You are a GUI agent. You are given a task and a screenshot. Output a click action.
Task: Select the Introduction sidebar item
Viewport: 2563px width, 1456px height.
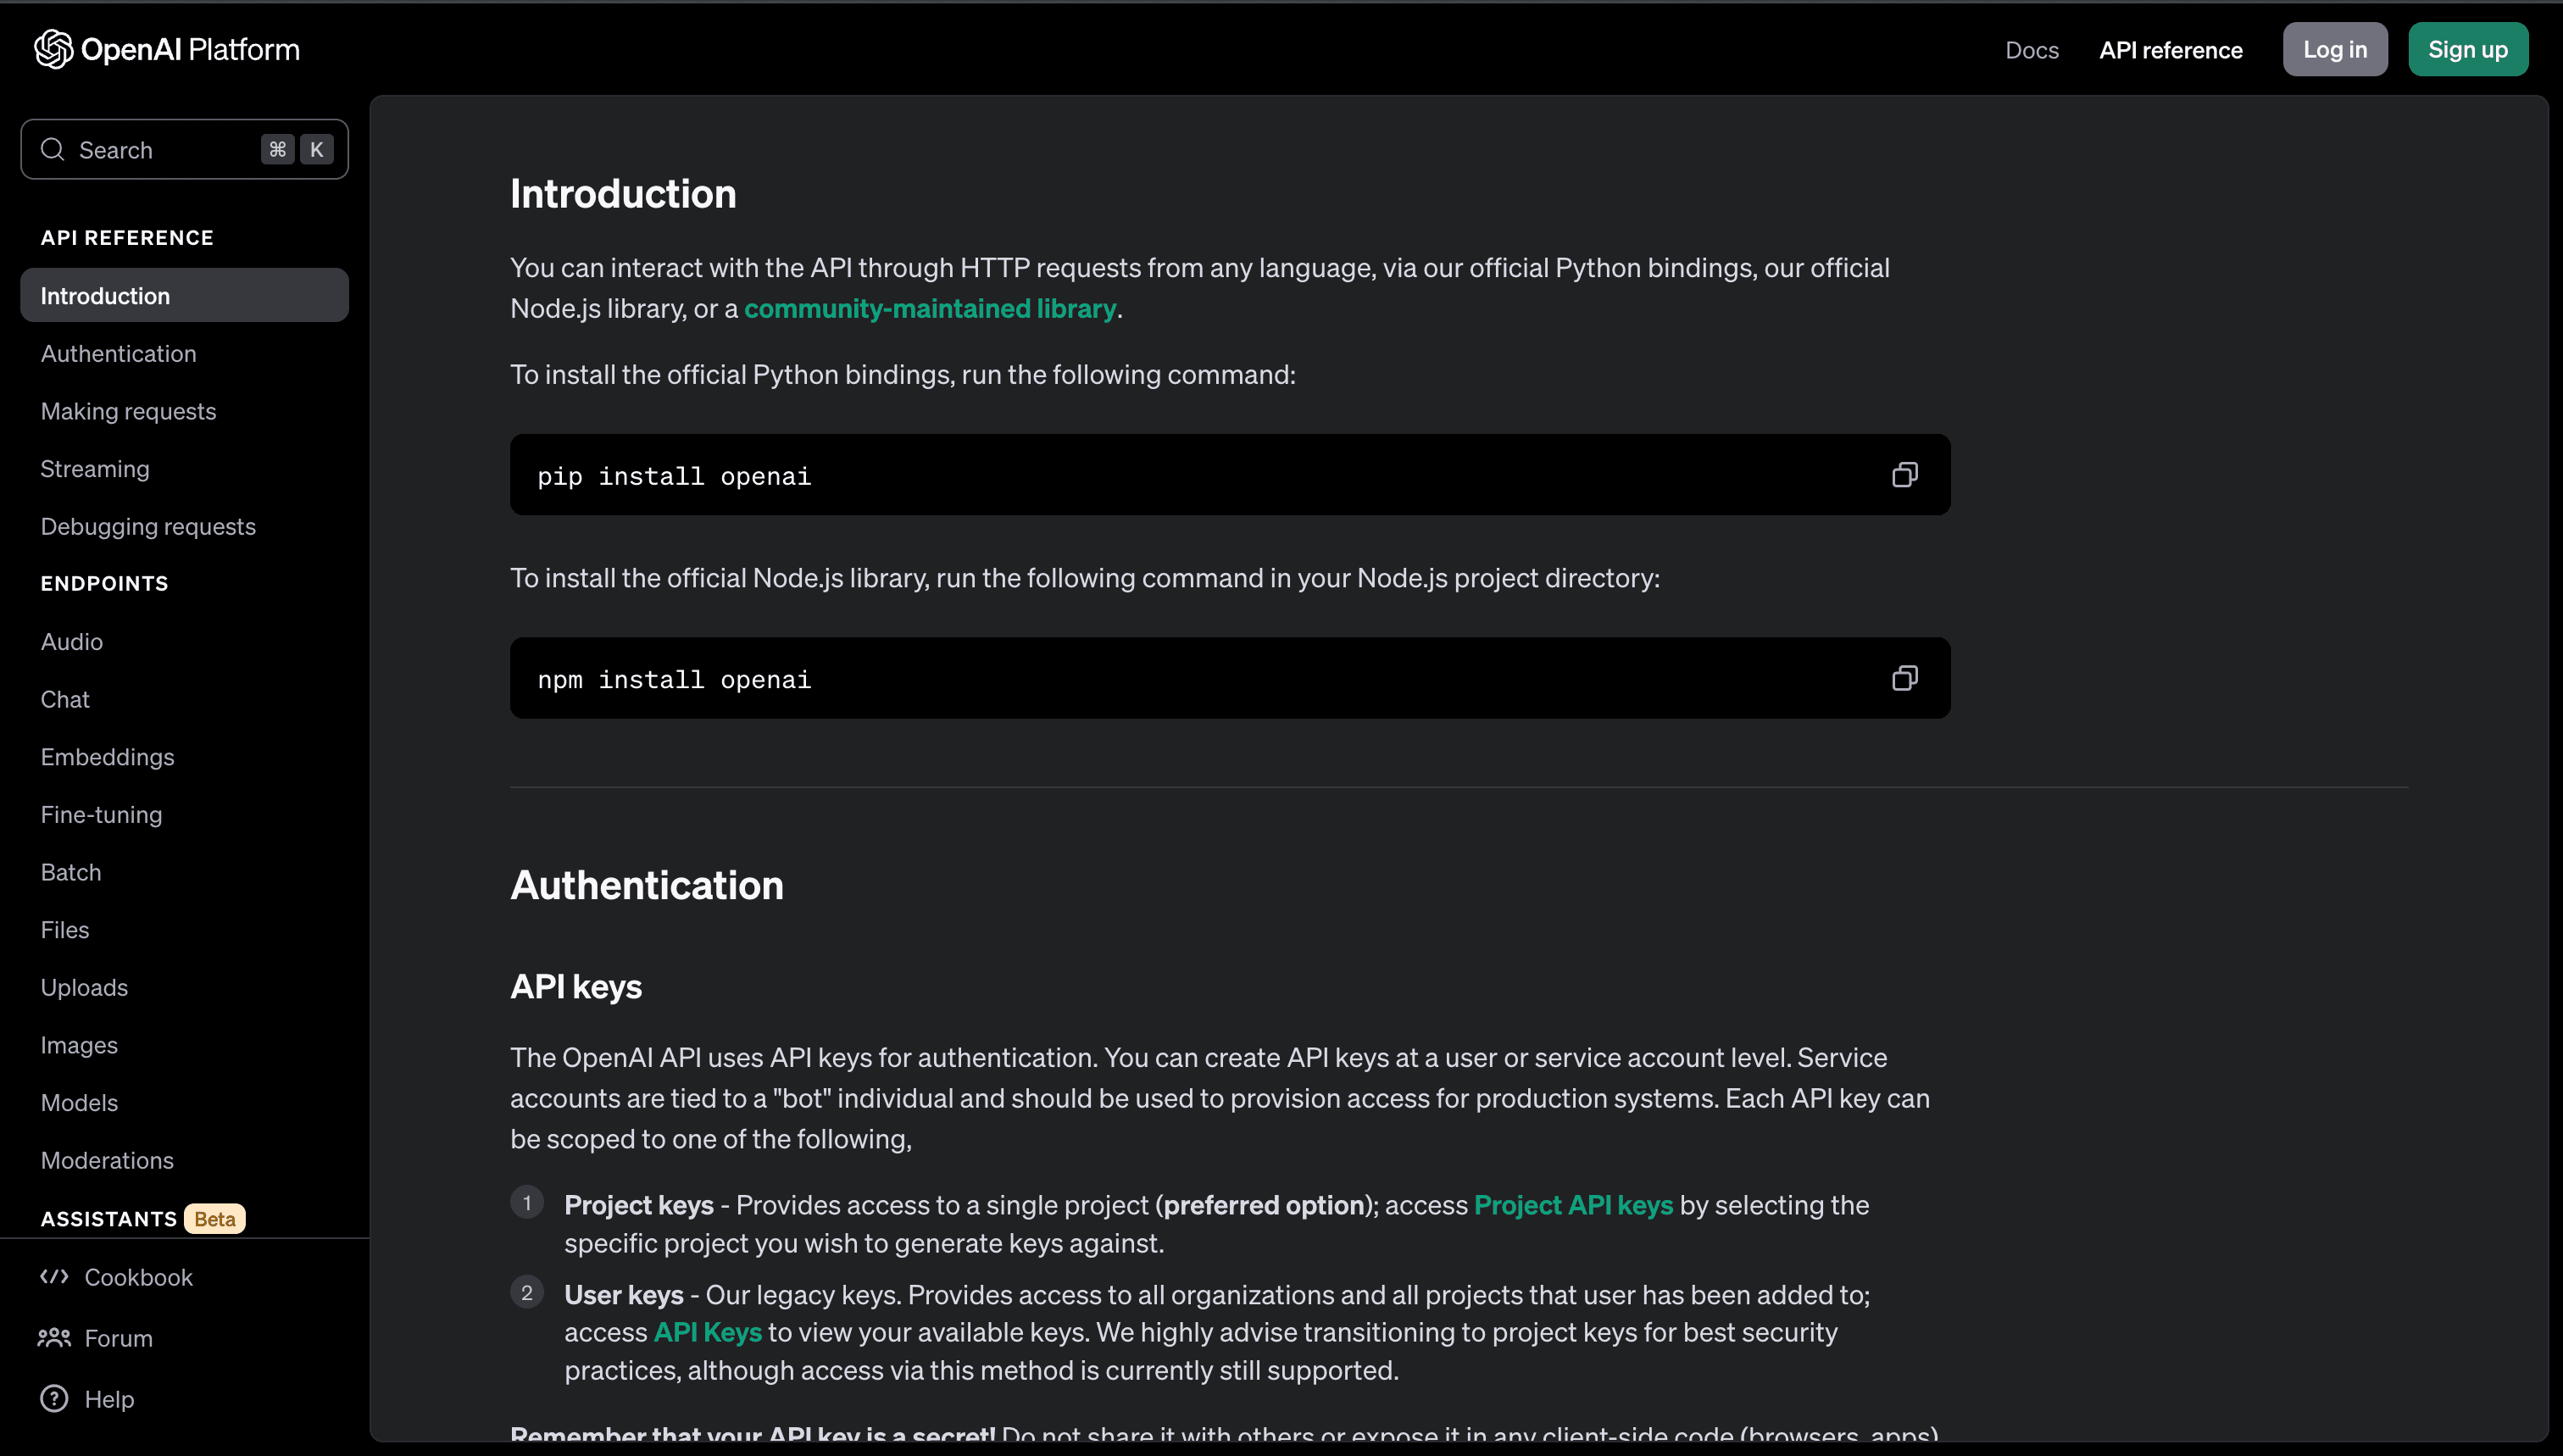pyautogui.click(x=183, y=294)
